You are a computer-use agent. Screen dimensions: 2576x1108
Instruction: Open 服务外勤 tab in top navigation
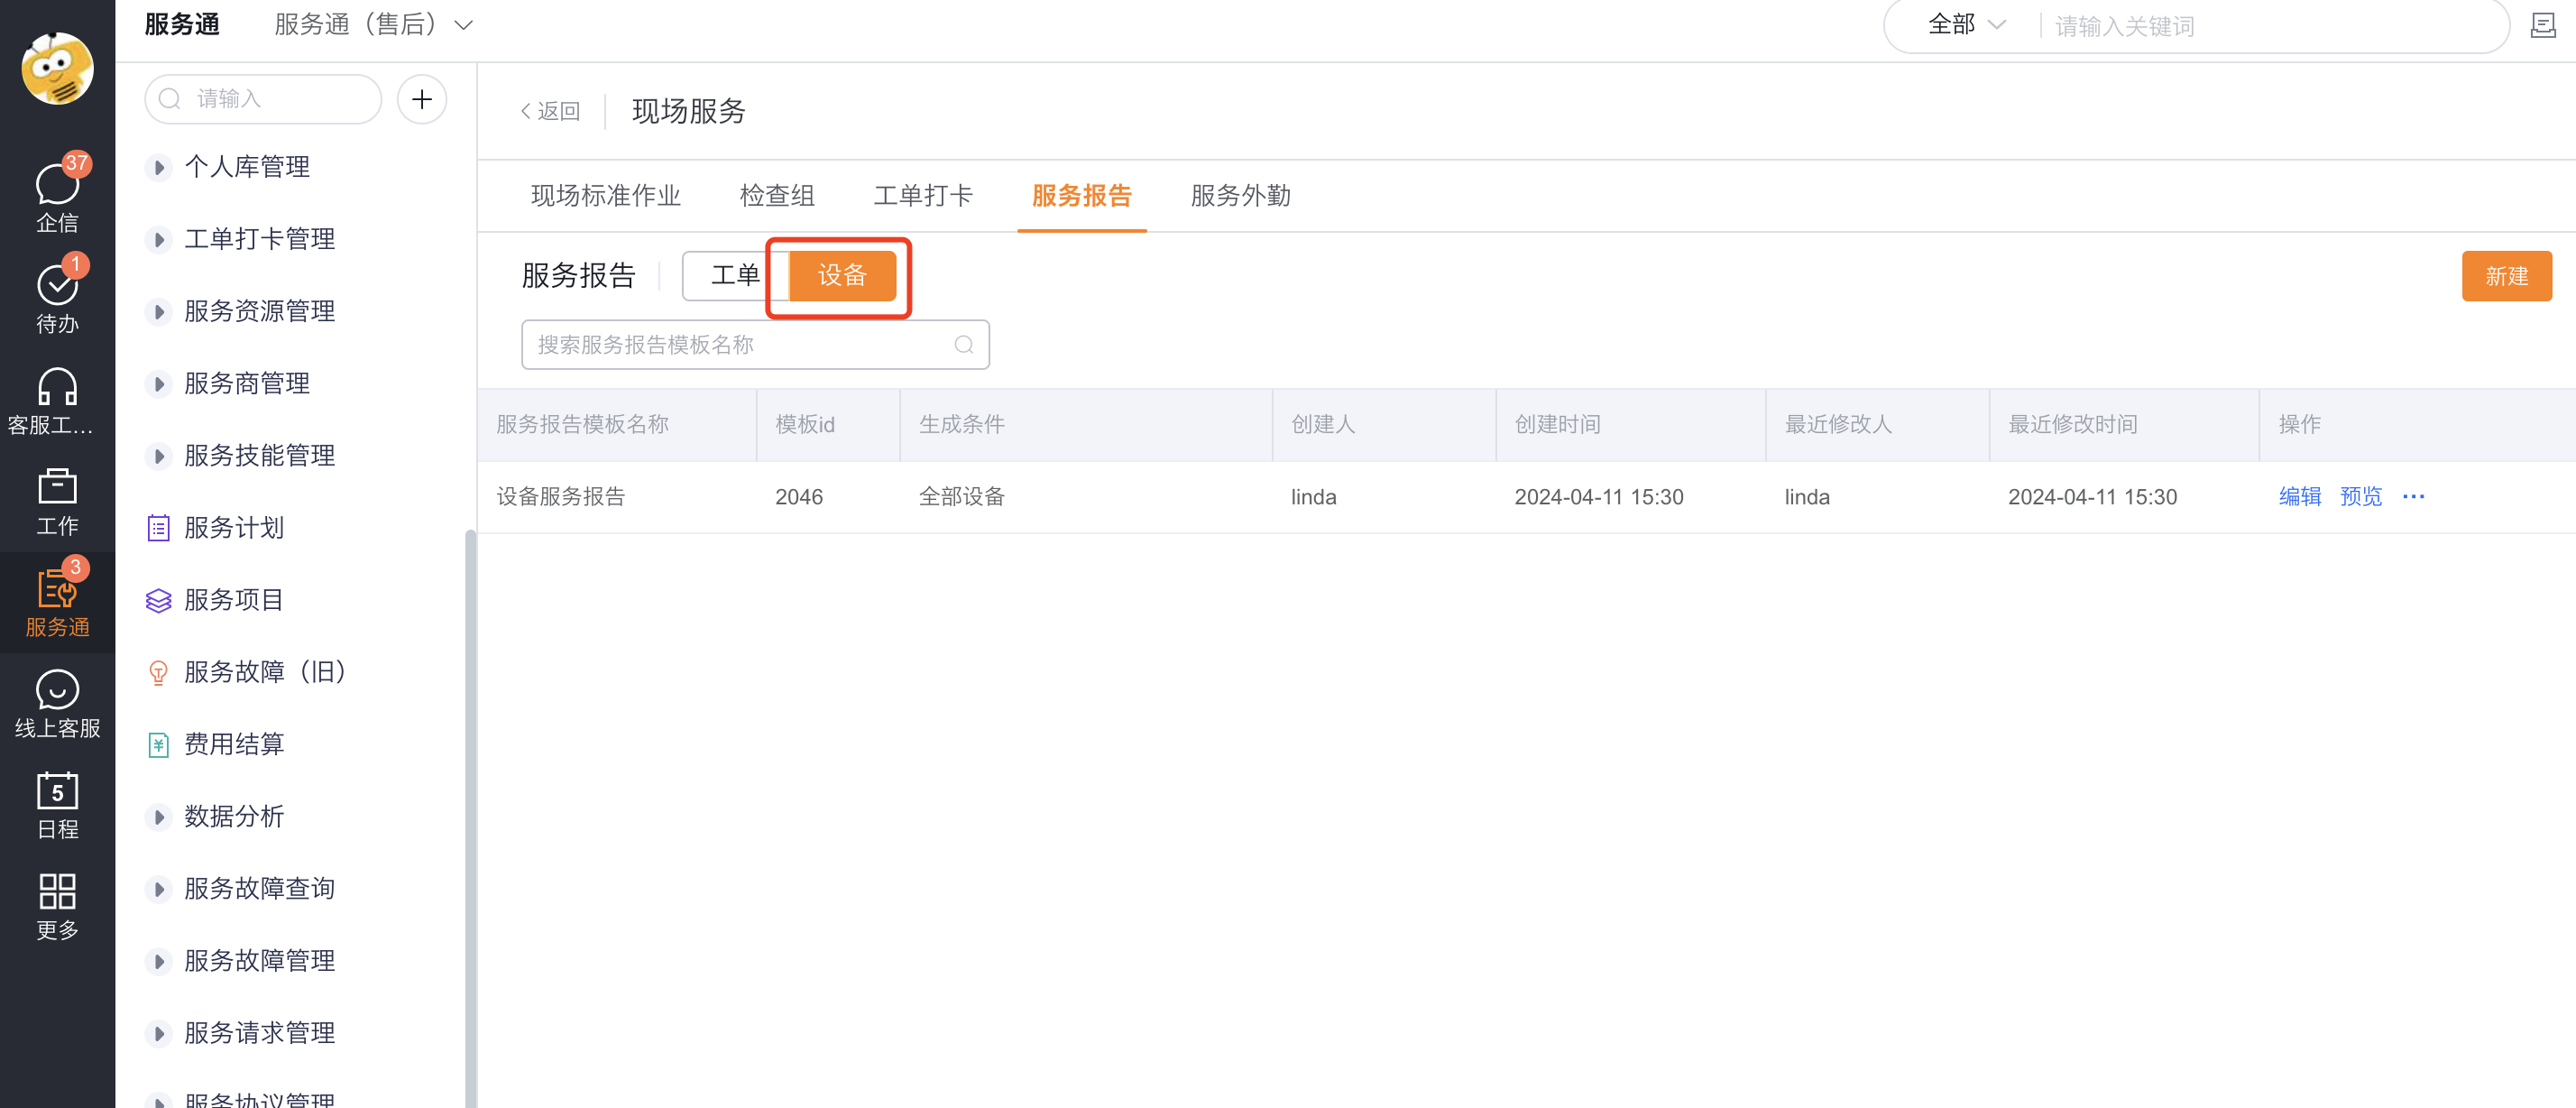pyautogui.click(x=1240, y=196)
